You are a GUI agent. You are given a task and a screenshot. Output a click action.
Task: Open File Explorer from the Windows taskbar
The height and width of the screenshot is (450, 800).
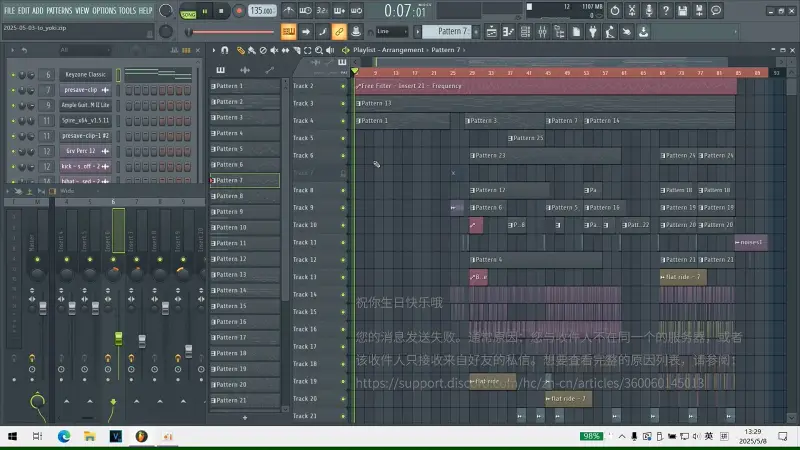[x=90, y=436]
